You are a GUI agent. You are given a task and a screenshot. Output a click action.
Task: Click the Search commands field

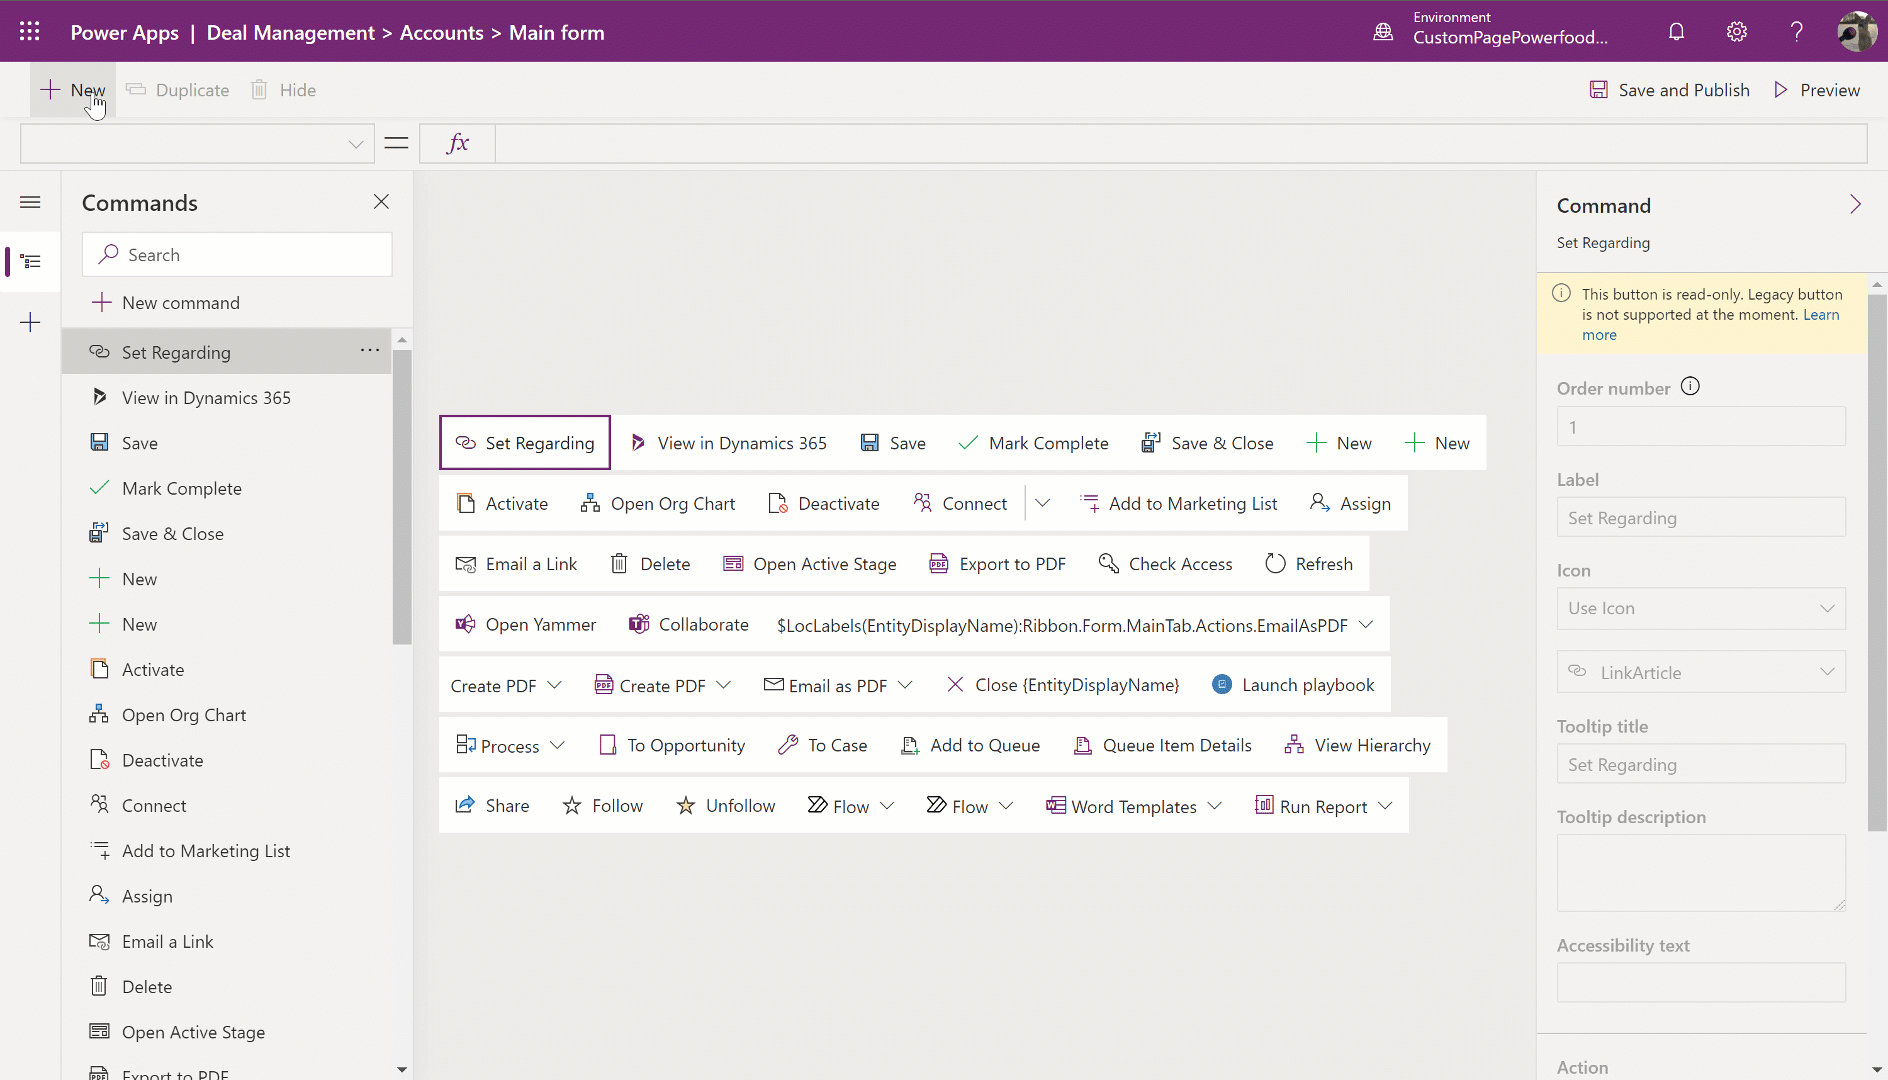pyautogui.click(x=237, y=255)
